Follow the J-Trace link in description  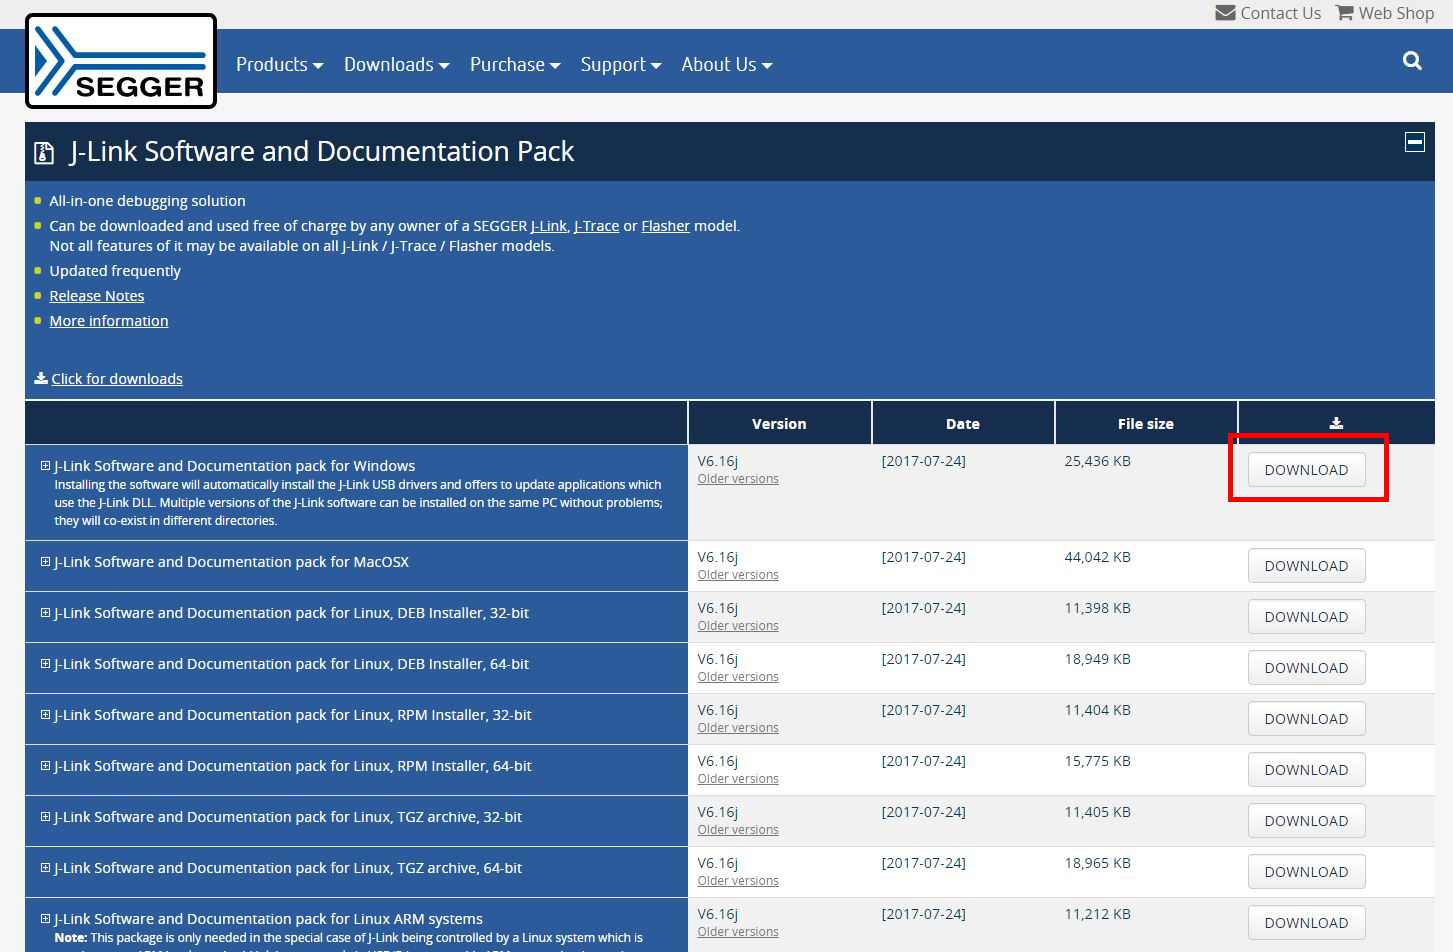(x=596, y=226)
